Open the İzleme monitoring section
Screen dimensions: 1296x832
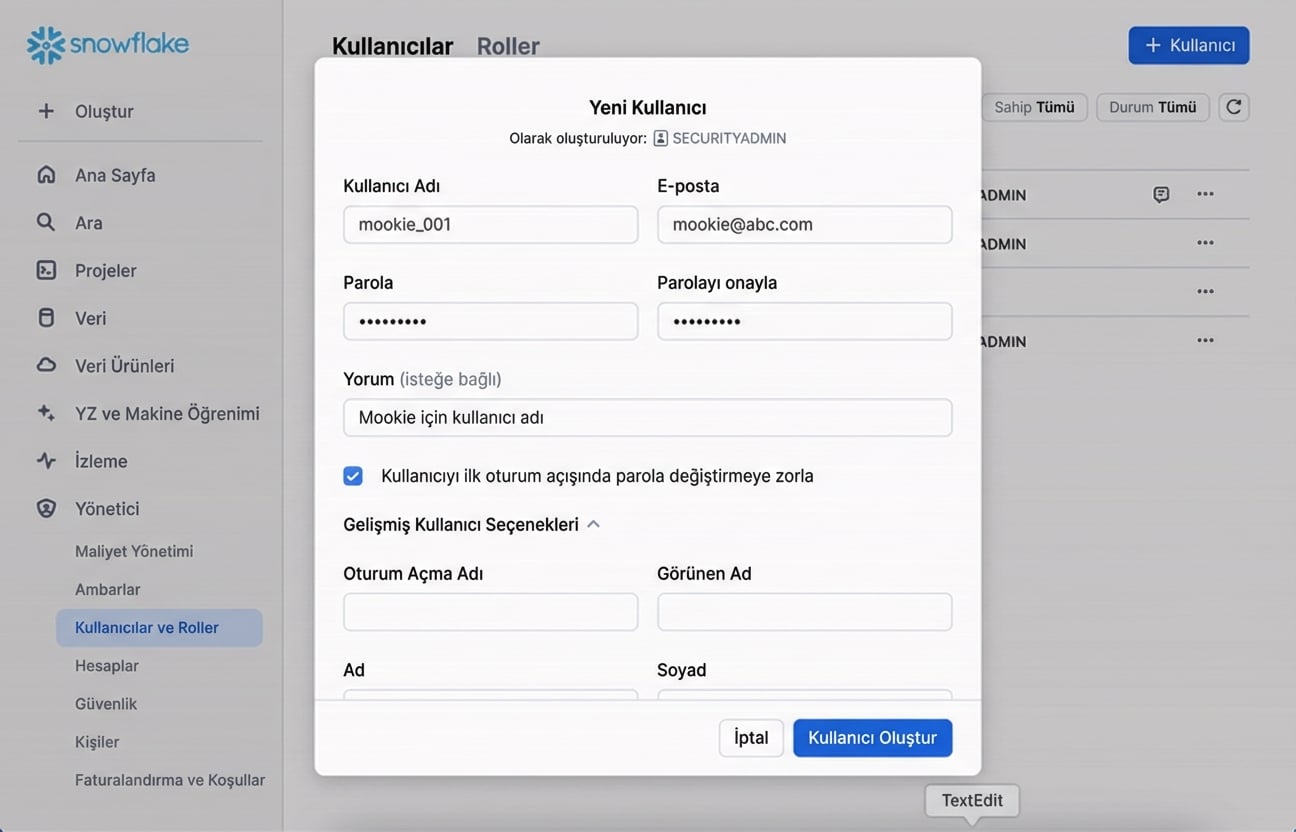click(103, 461)
